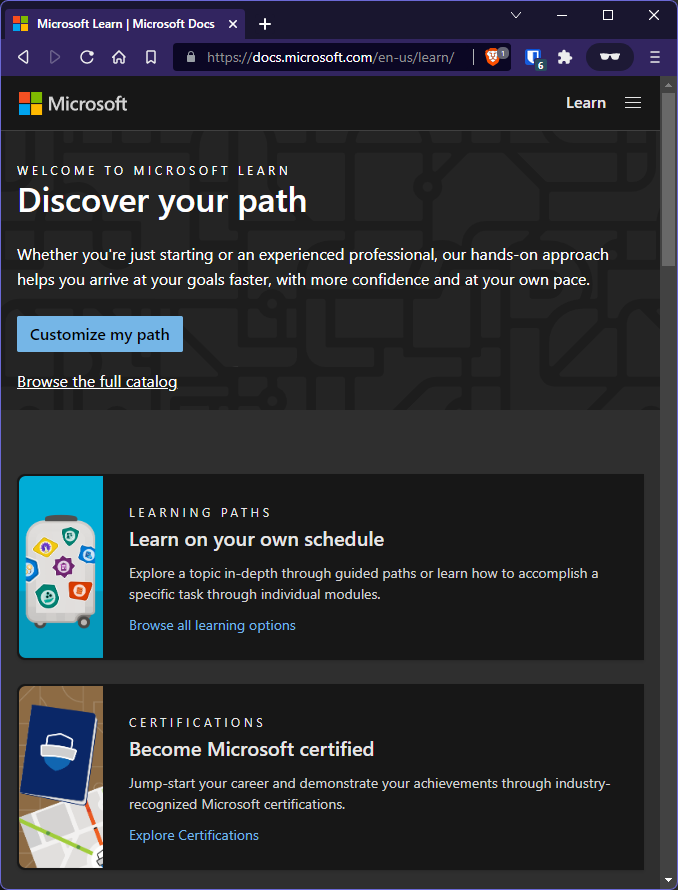Click 'Become Microsoft certified' heading
The height and width of the screenshot is (890, 678).
point(252,749)
